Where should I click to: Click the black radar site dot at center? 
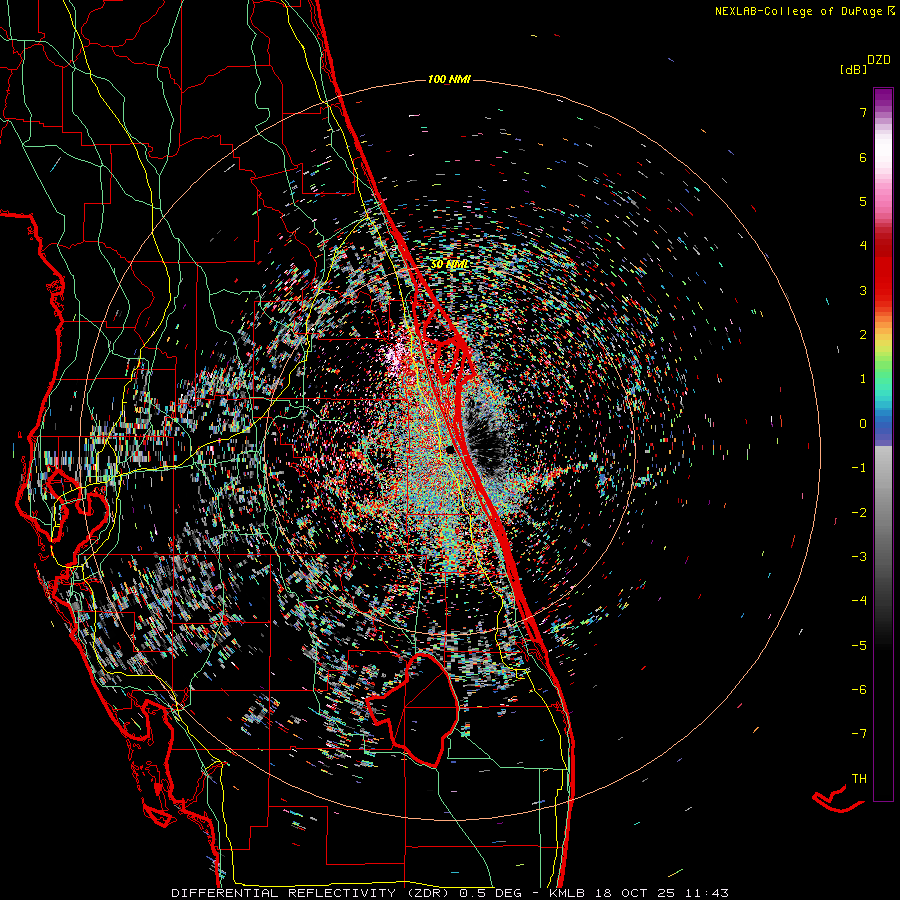tap(449, 450)
